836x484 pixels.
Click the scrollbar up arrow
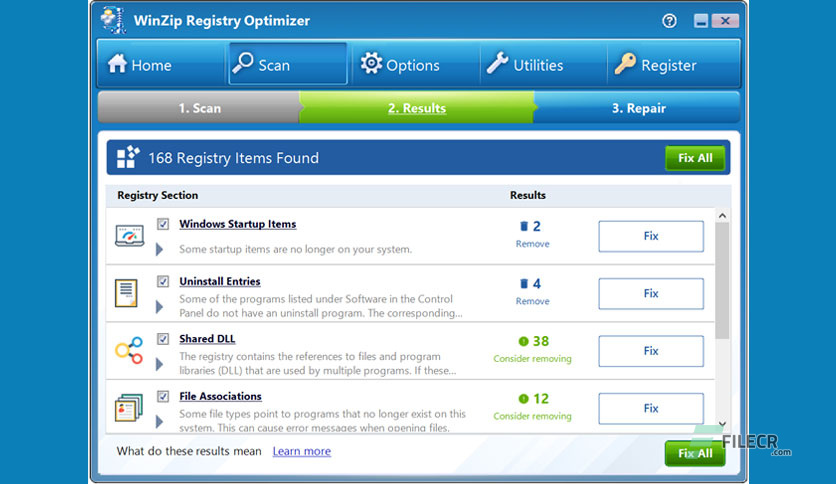(x=722, y=216)
